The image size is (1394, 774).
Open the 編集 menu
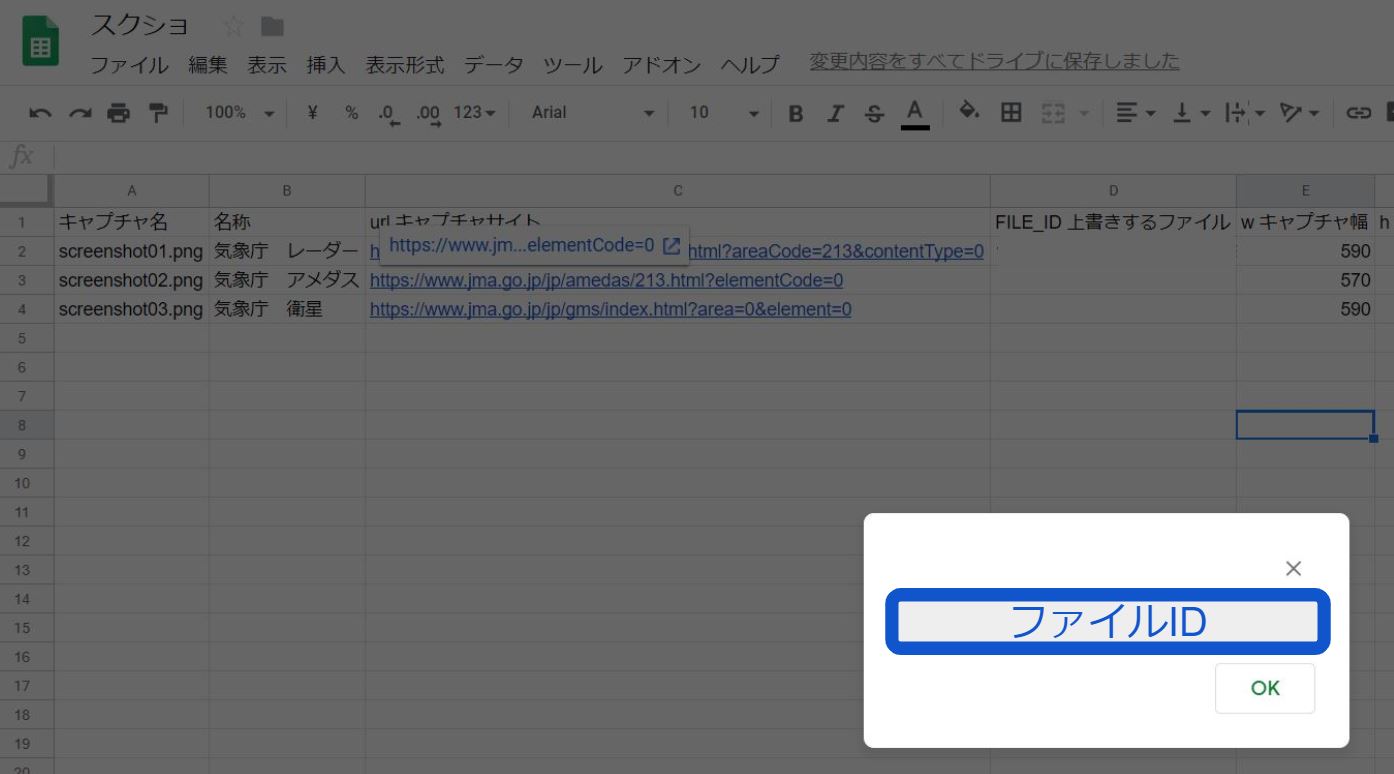(x=208, y=65)
